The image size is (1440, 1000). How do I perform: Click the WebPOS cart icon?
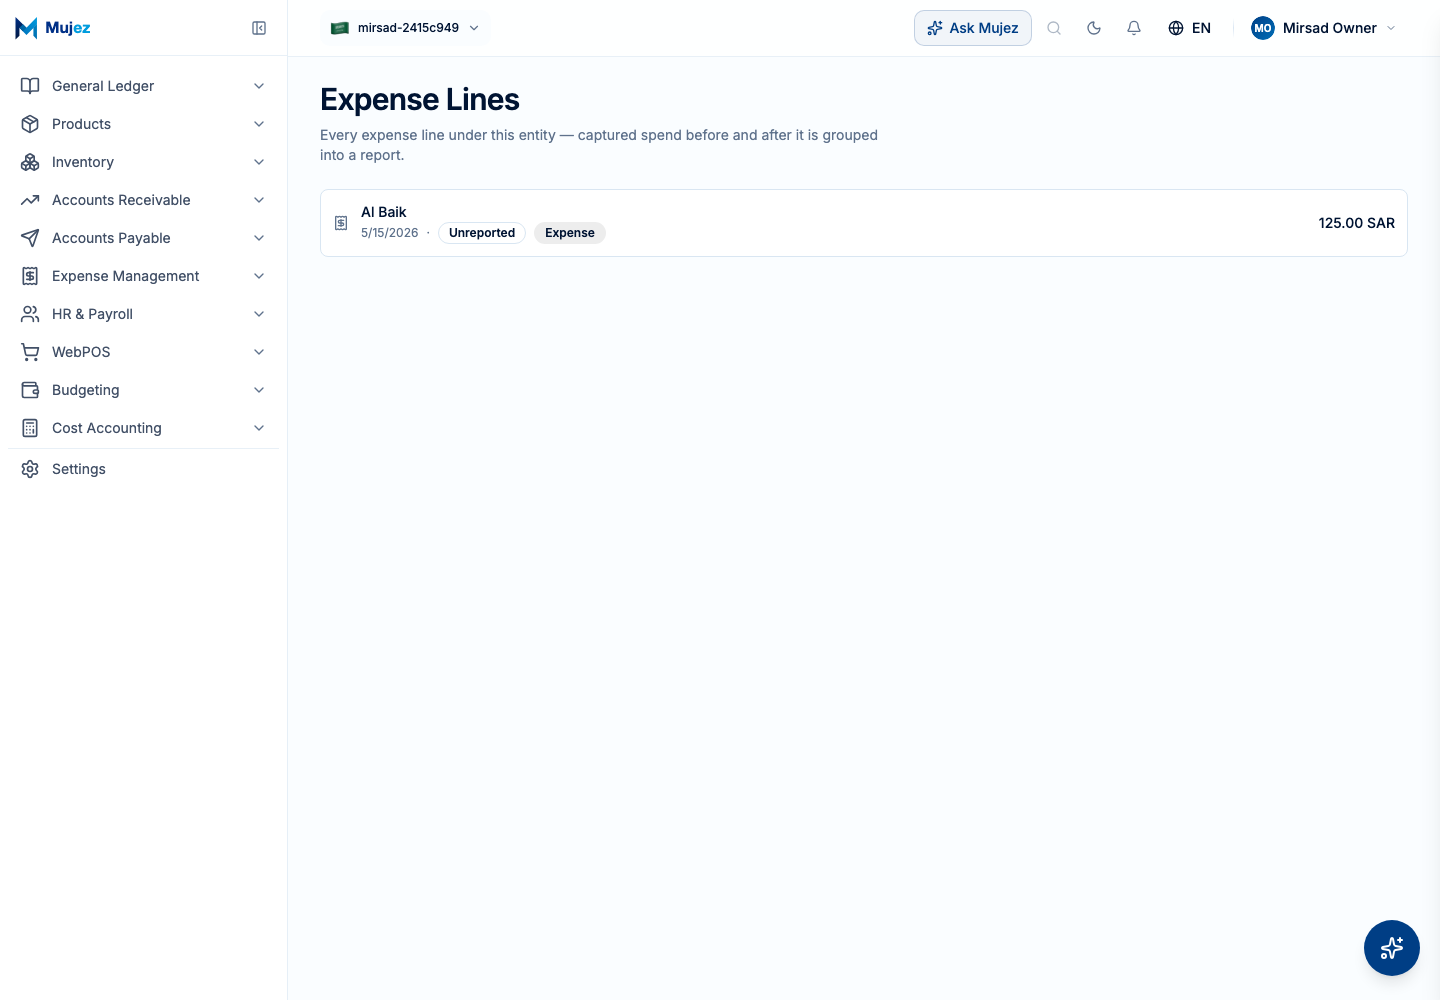tap(30, 352)
